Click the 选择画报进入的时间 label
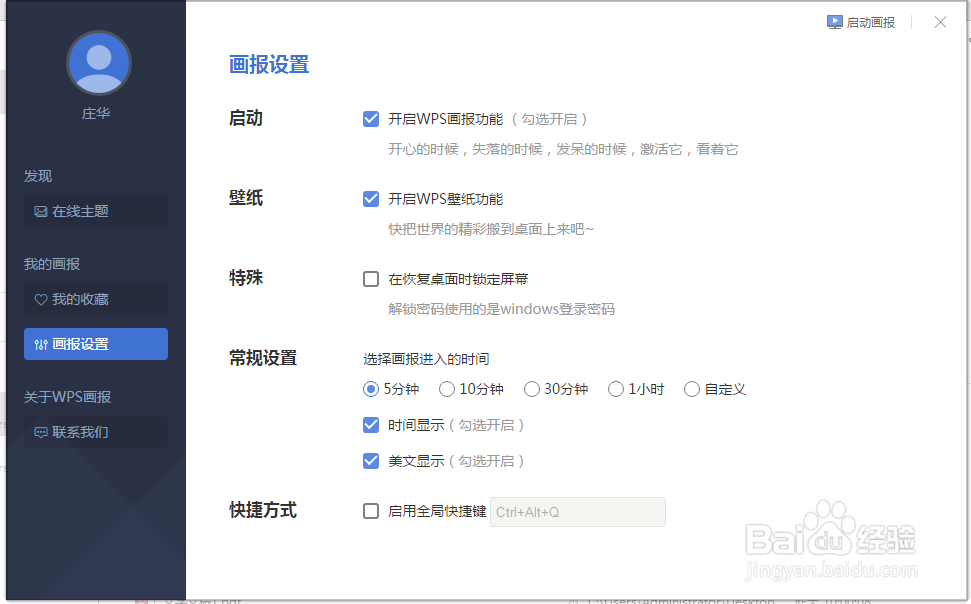This screenshot has height=604, width=971. pyautogui.click(x=426, y=359)
